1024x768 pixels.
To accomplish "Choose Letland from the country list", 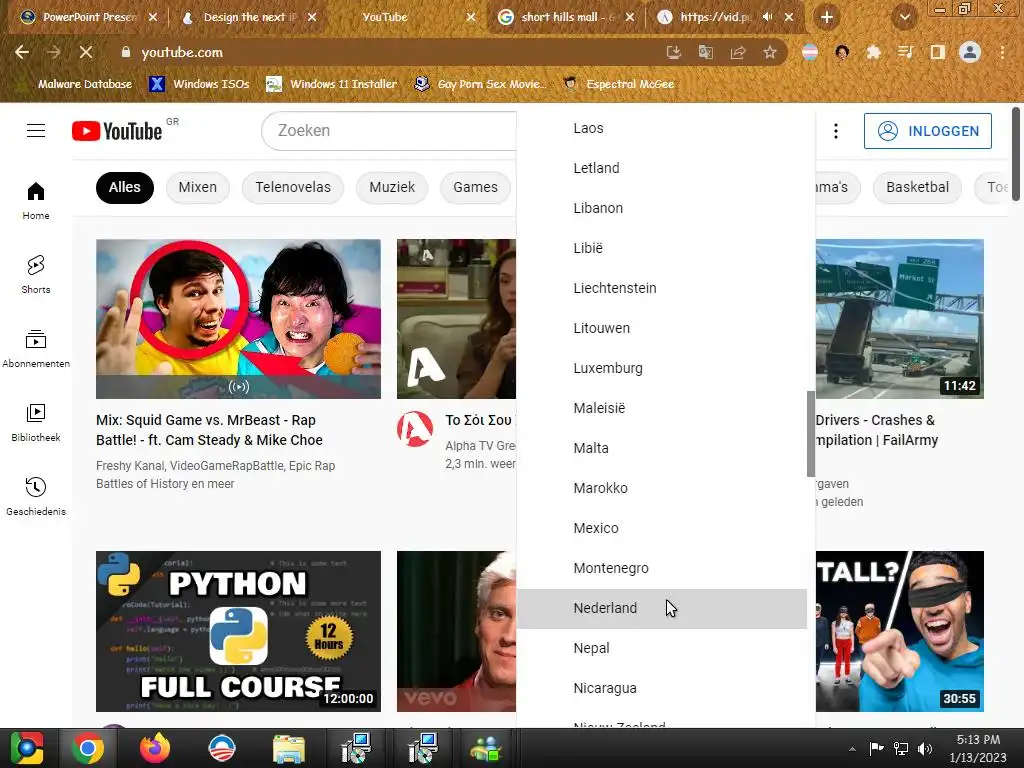I will point(662,168).
